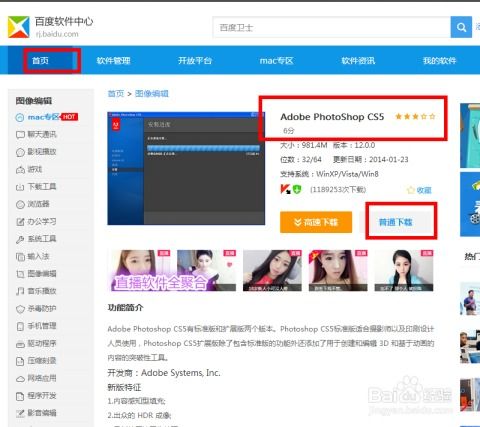Switch to the 开放平台 tab

[195, 61]
